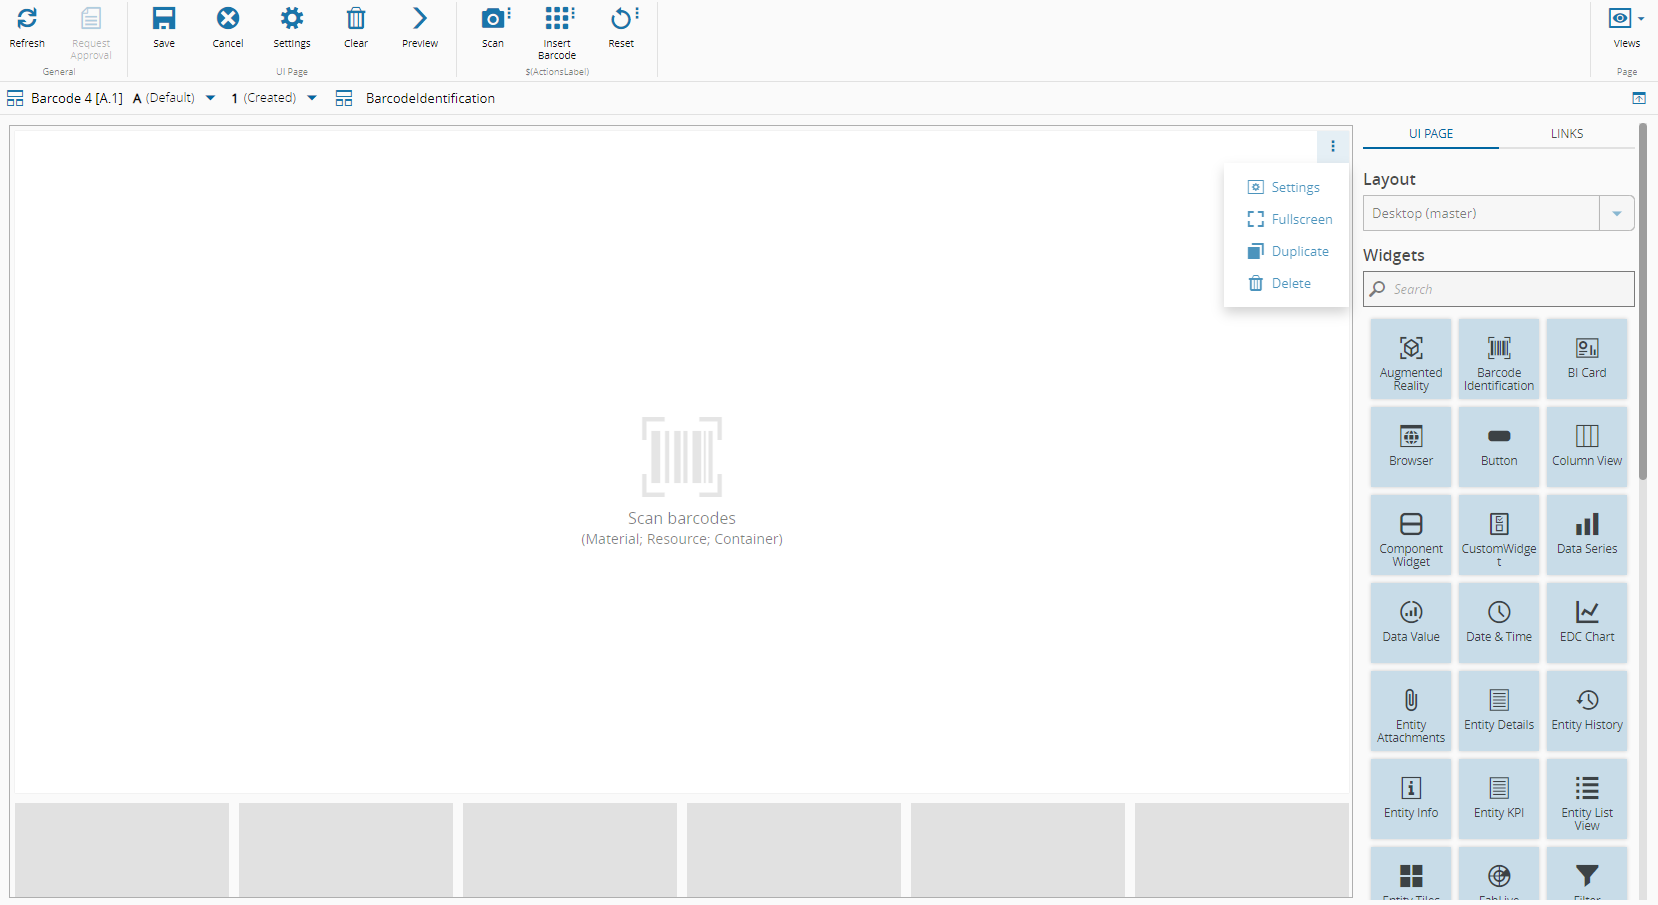Choose the Entity History widget
Screen dimensions: 1658x905
point(1586,711)
